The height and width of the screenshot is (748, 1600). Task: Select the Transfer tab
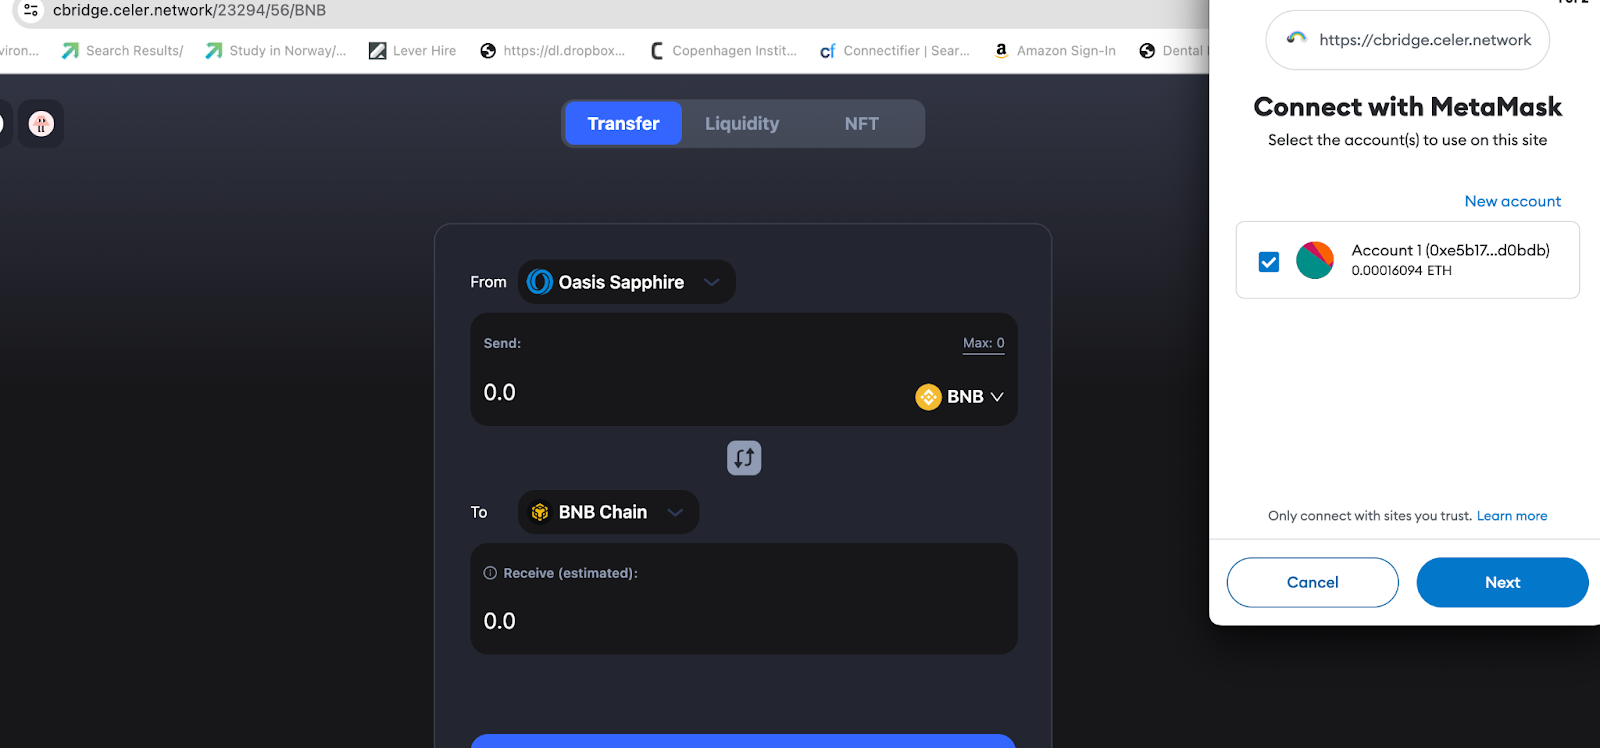click(x=624, y=124)
